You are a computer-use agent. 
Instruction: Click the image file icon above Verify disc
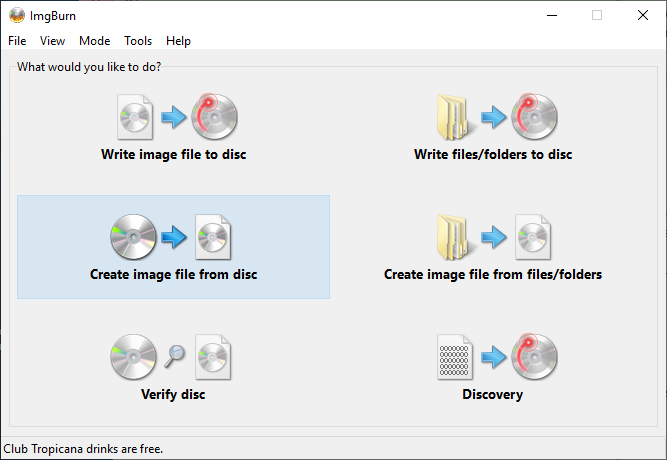pos(213,357)
